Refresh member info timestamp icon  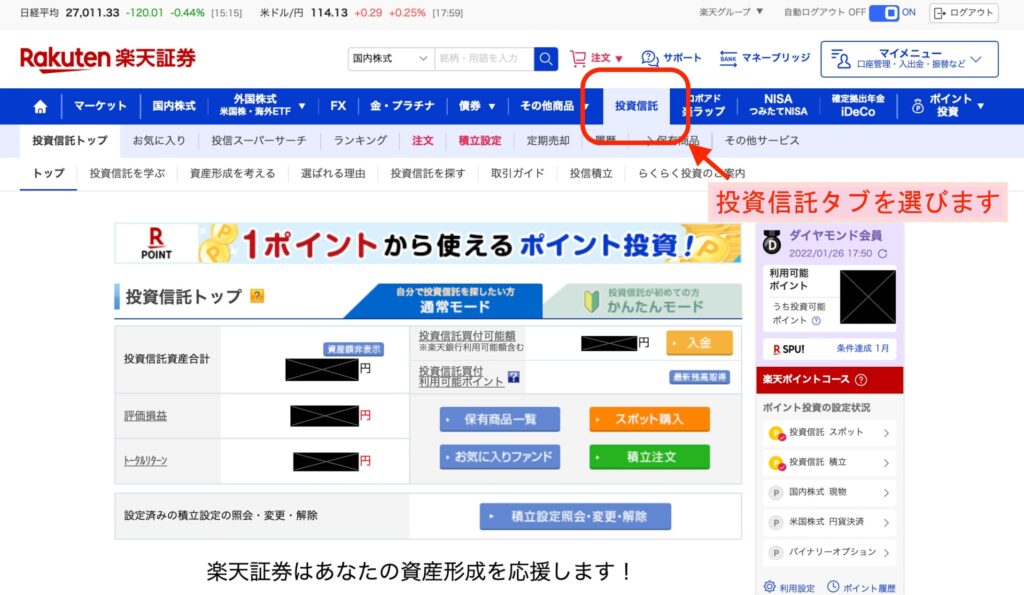[x=882, y=253]
